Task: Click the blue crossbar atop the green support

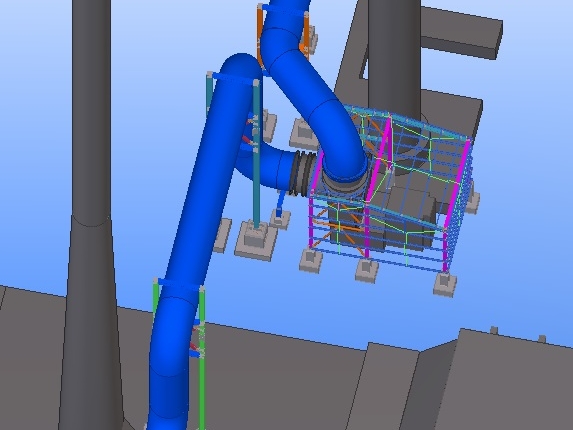Action: pos(179,285)
